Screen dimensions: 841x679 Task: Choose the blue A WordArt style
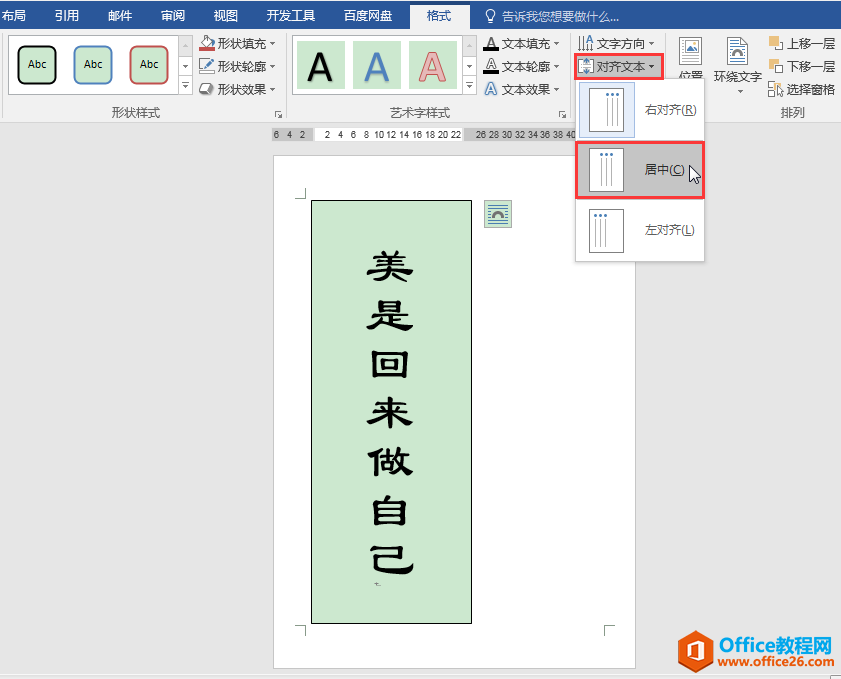pyautogui.click(x=376, y=66)
